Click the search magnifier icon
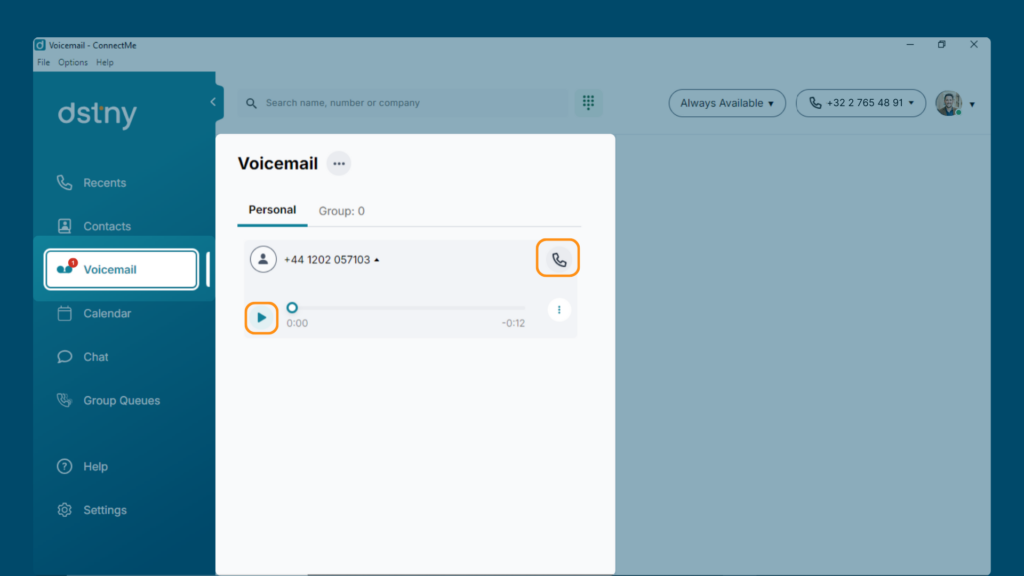Image resolution: width=1024 pixels, height=576 pixels. pos(251,103)
